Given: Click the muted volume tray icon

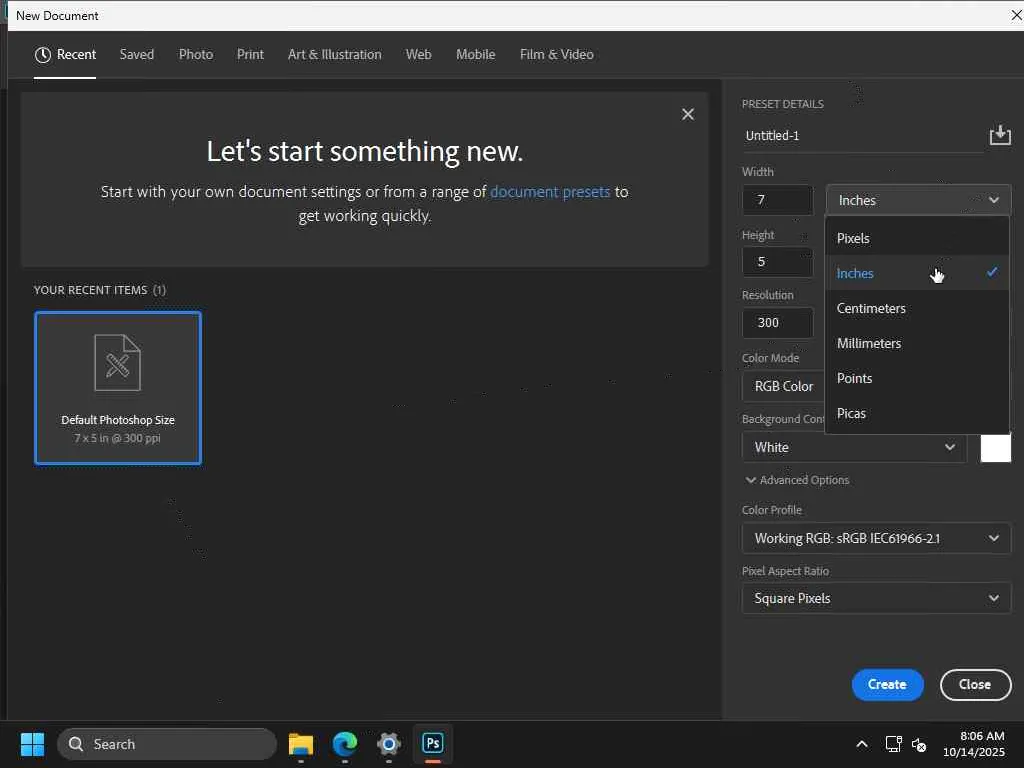Looking at the screenshot, I should (x=919, y=744).
